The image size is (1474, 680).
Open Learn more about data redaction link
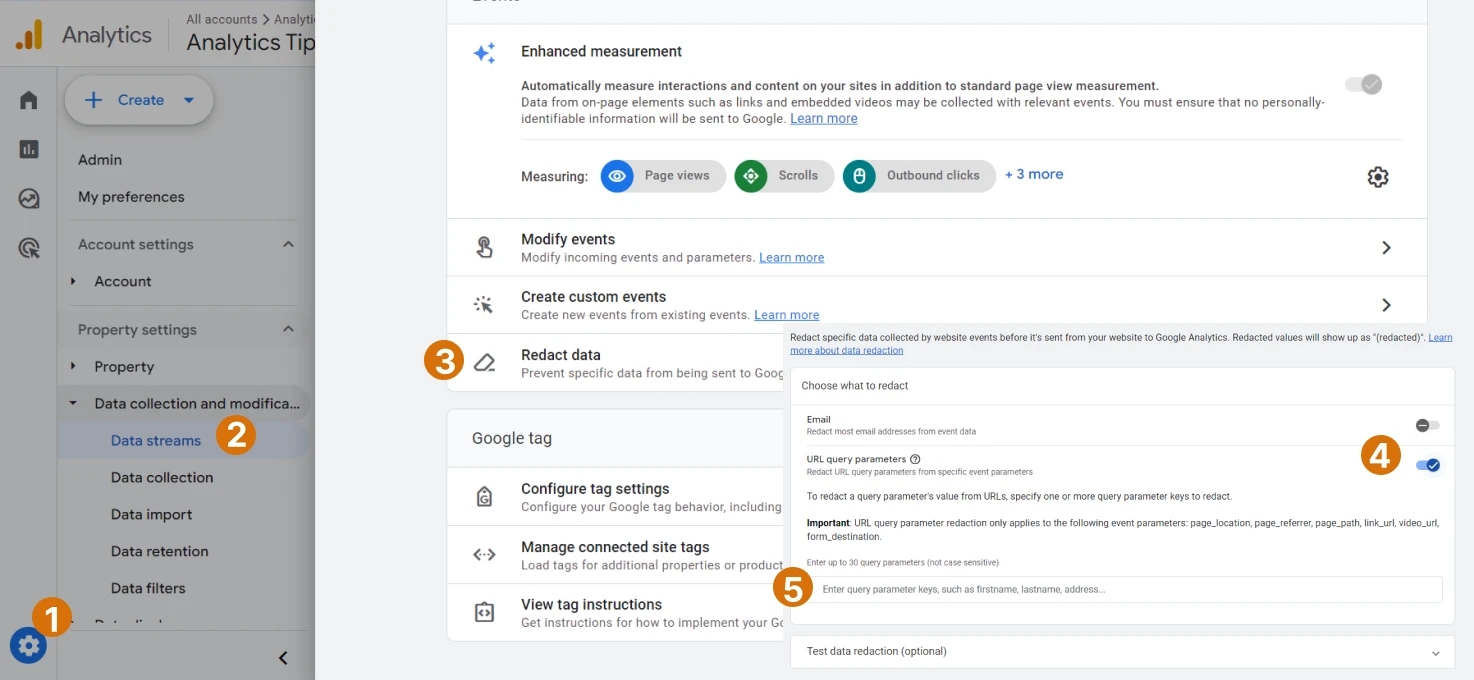846,351
